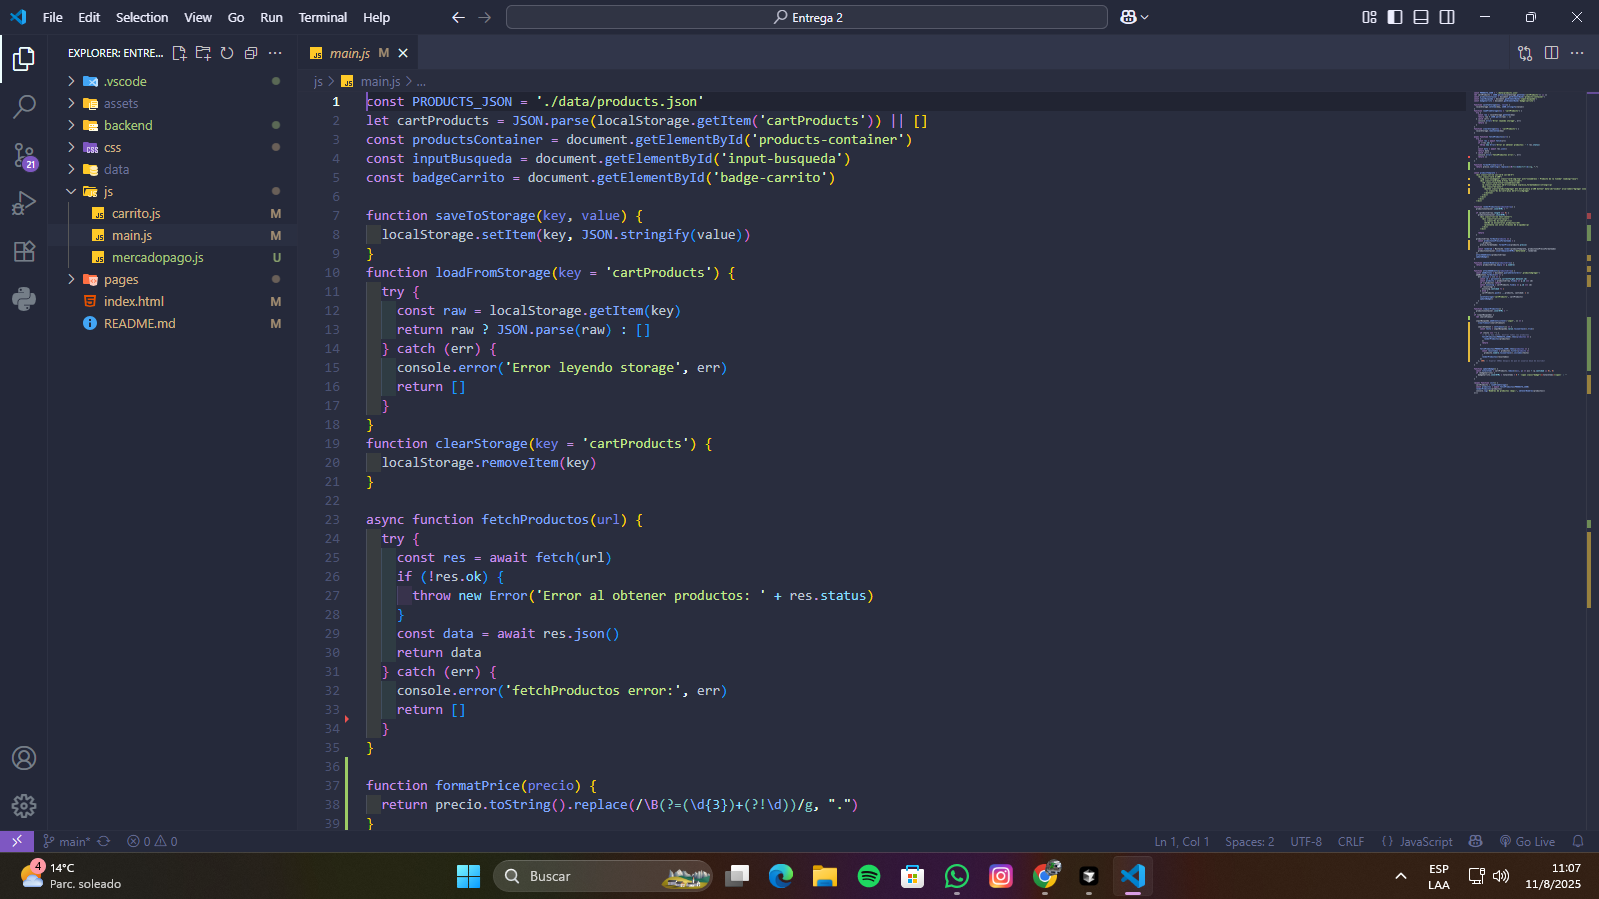The height and width of the screenshot is (899, 1599).
Task: Create a new folder in Explorer
Action: pos(203,53)
